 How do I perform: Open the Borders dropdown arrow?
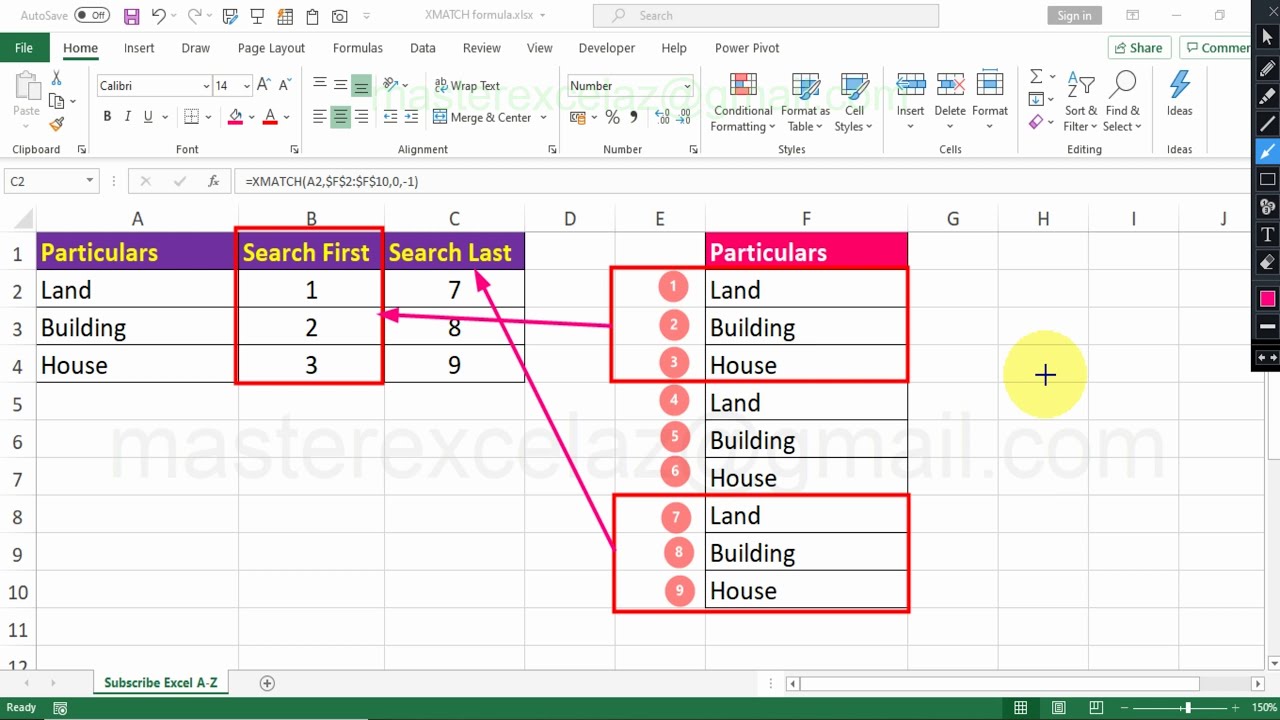208,117
